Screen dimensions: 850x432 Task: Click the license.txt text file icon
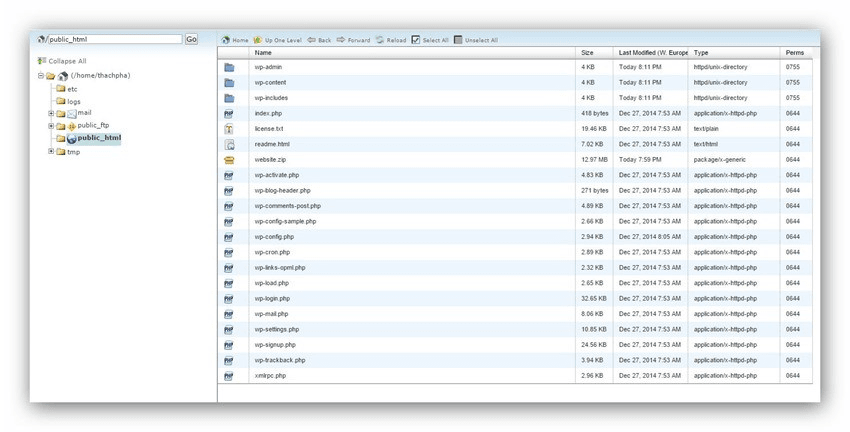pos(229,129)
